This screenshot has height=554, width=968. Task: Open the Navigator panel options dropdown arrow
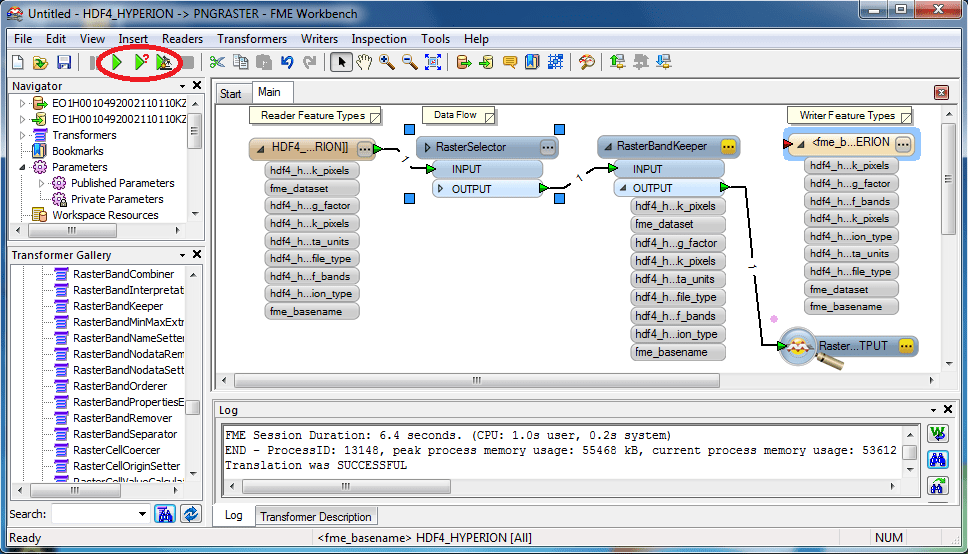click(x=183, y=86)
